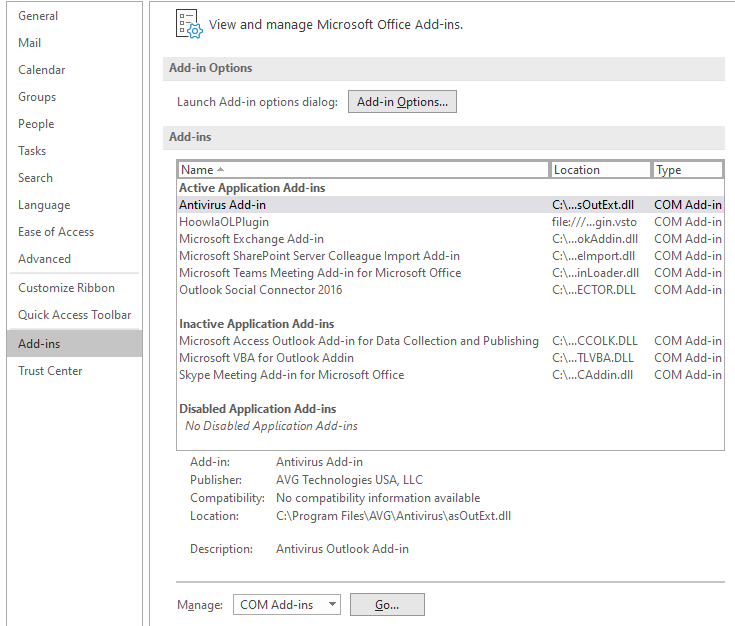This screenshot has width=735, height=626.
Task: Click the Add-ins settings icon in header
Action: [189, 24]
